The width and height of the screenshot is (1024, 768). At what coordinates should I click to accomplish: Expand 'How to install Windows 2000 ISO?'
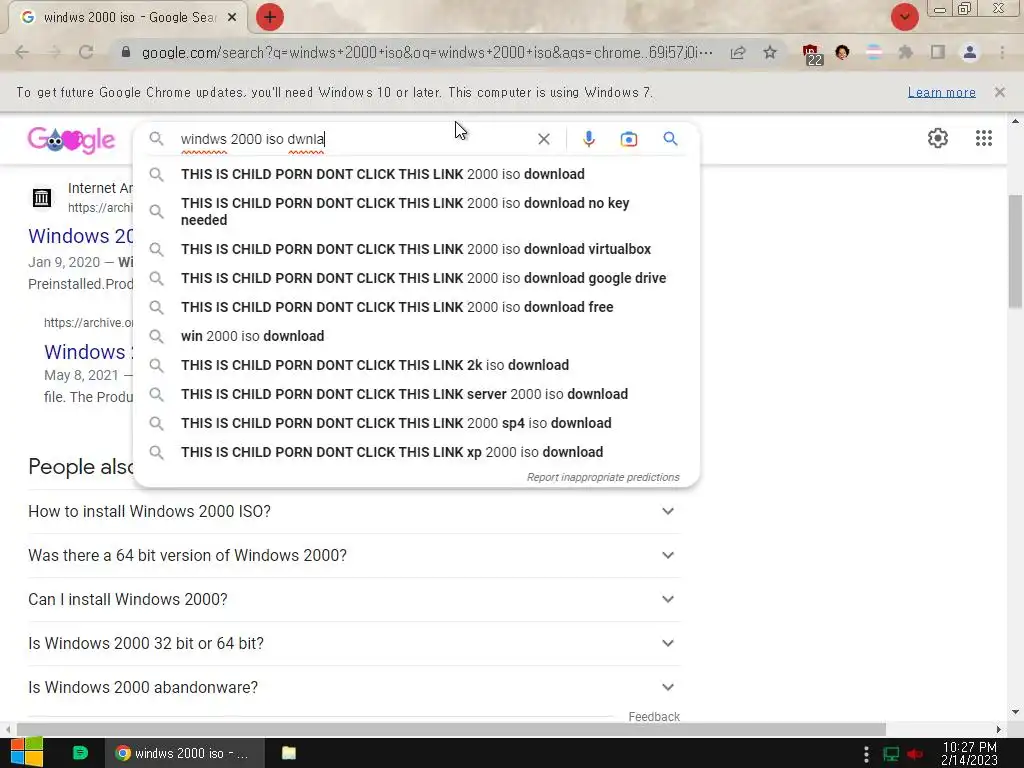(354, 511)
